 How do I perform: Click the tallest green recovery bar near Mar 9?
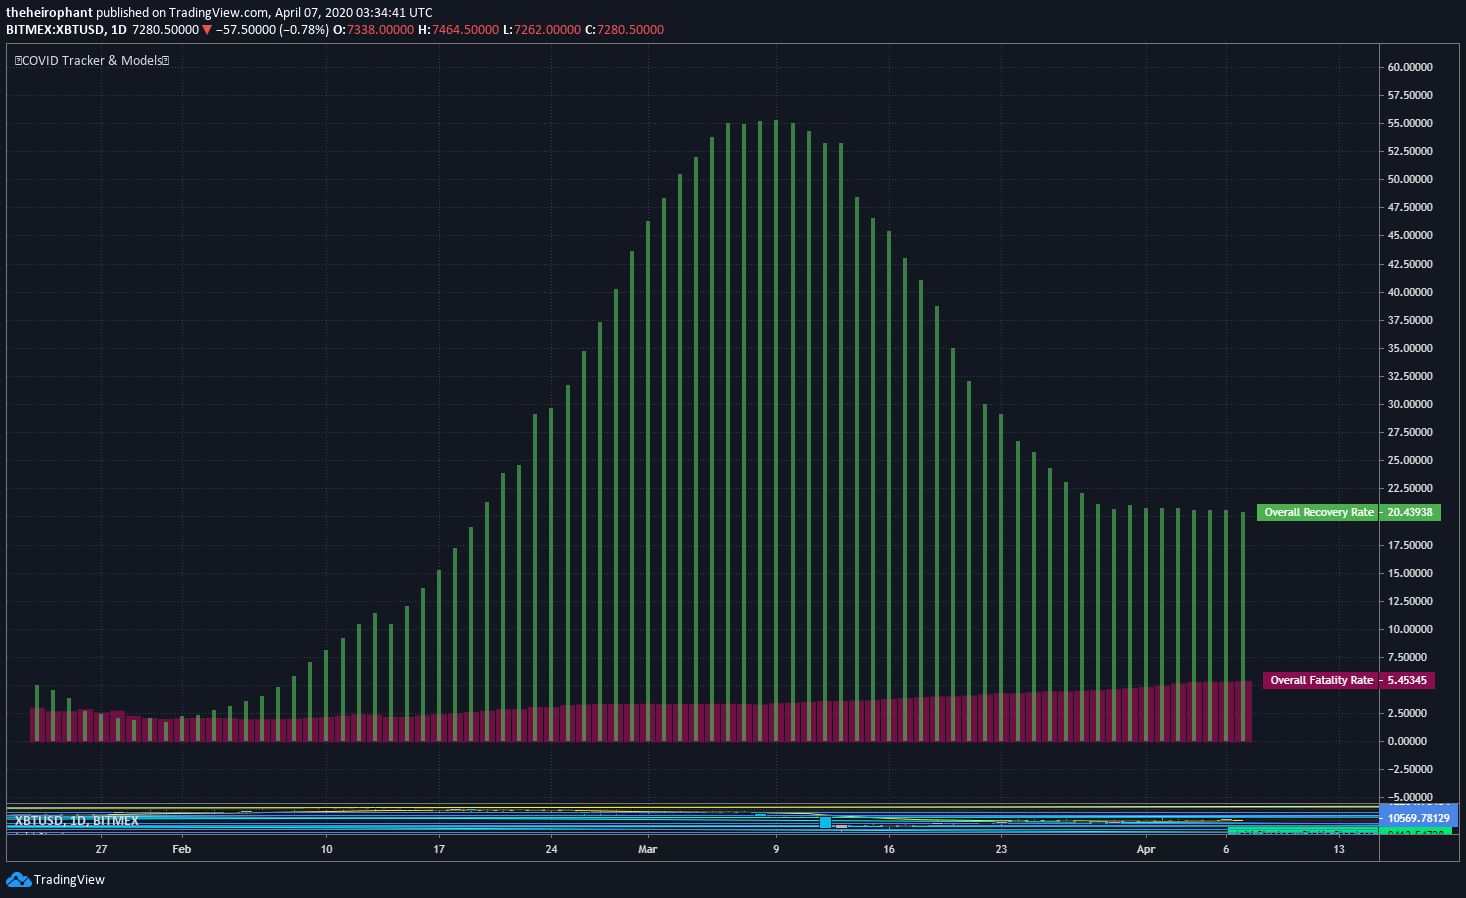(x=776, y=430)
